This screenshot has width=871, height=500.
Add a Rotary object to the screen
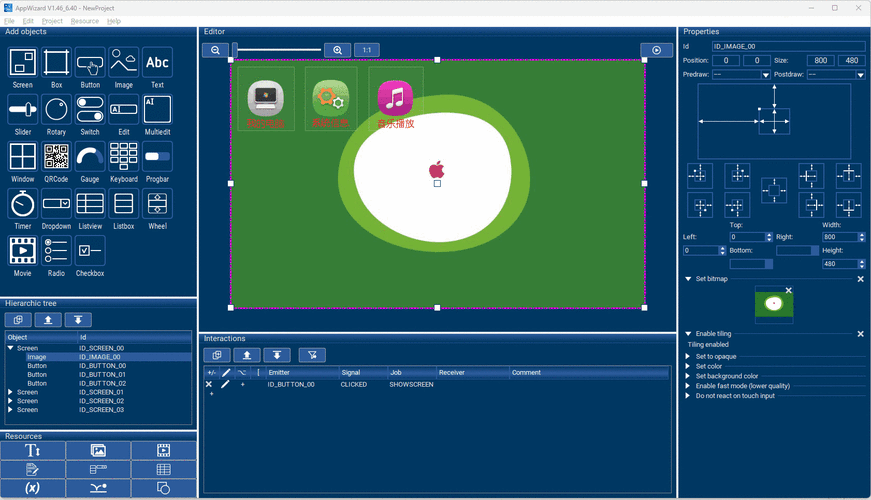(56, 109)
